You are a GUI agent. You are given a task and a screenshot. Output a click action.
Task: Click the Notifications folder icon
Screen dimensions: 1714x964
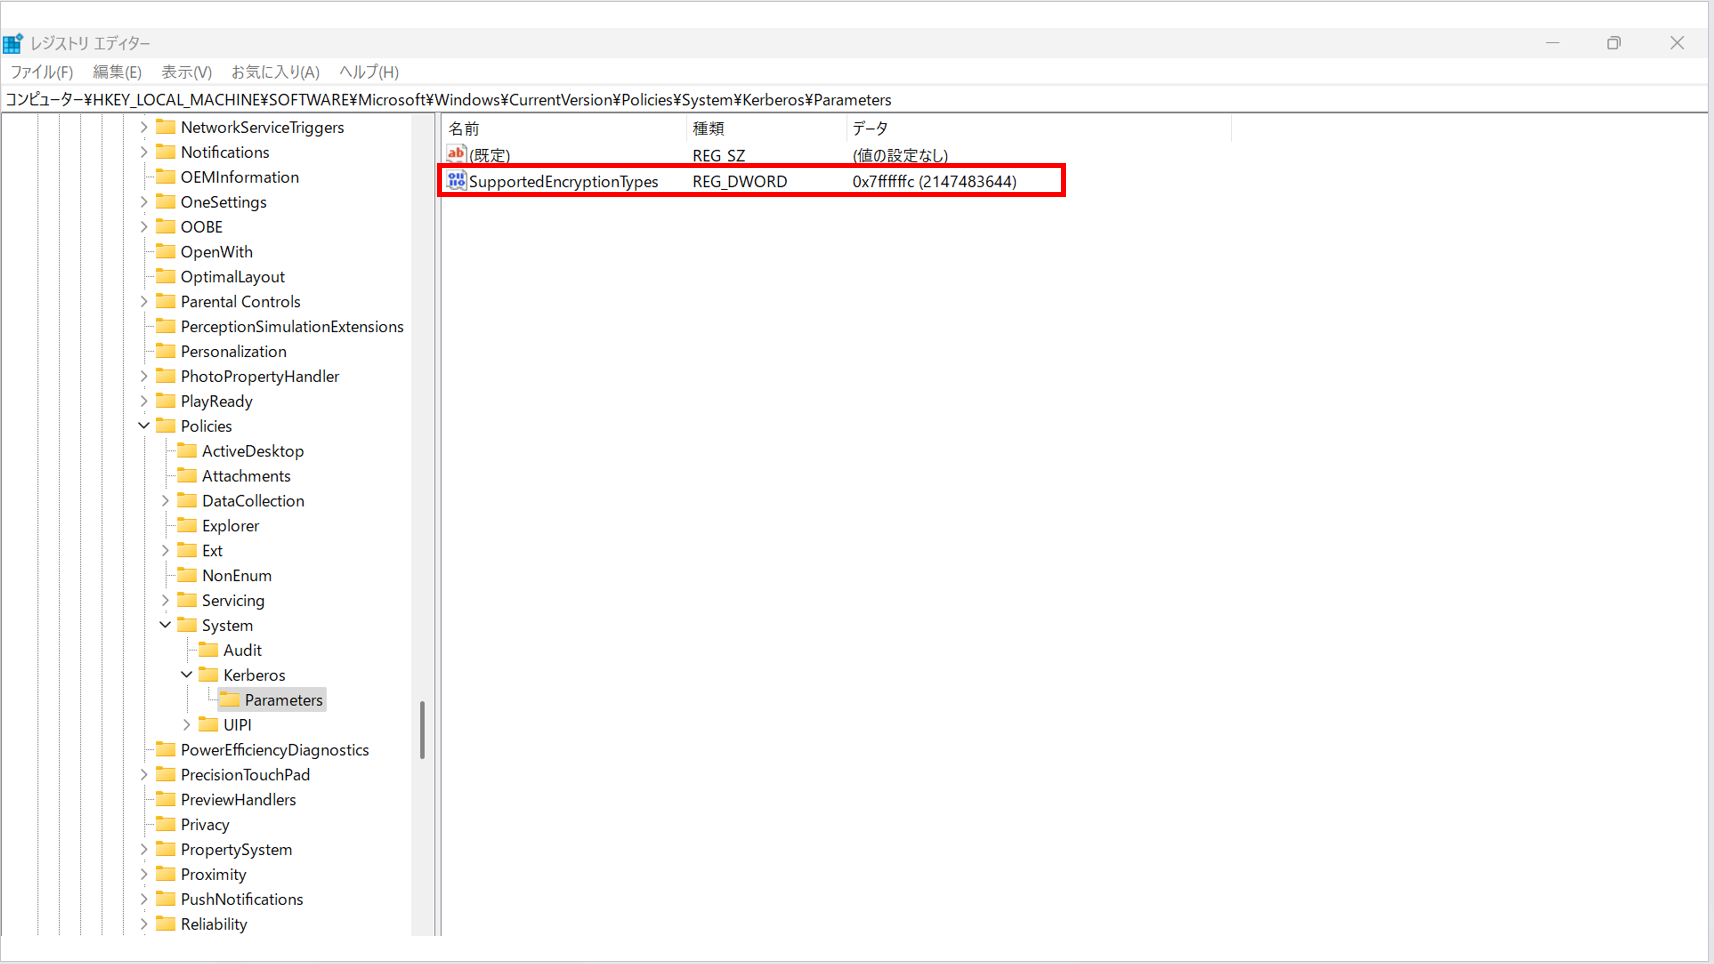[166, 152]
